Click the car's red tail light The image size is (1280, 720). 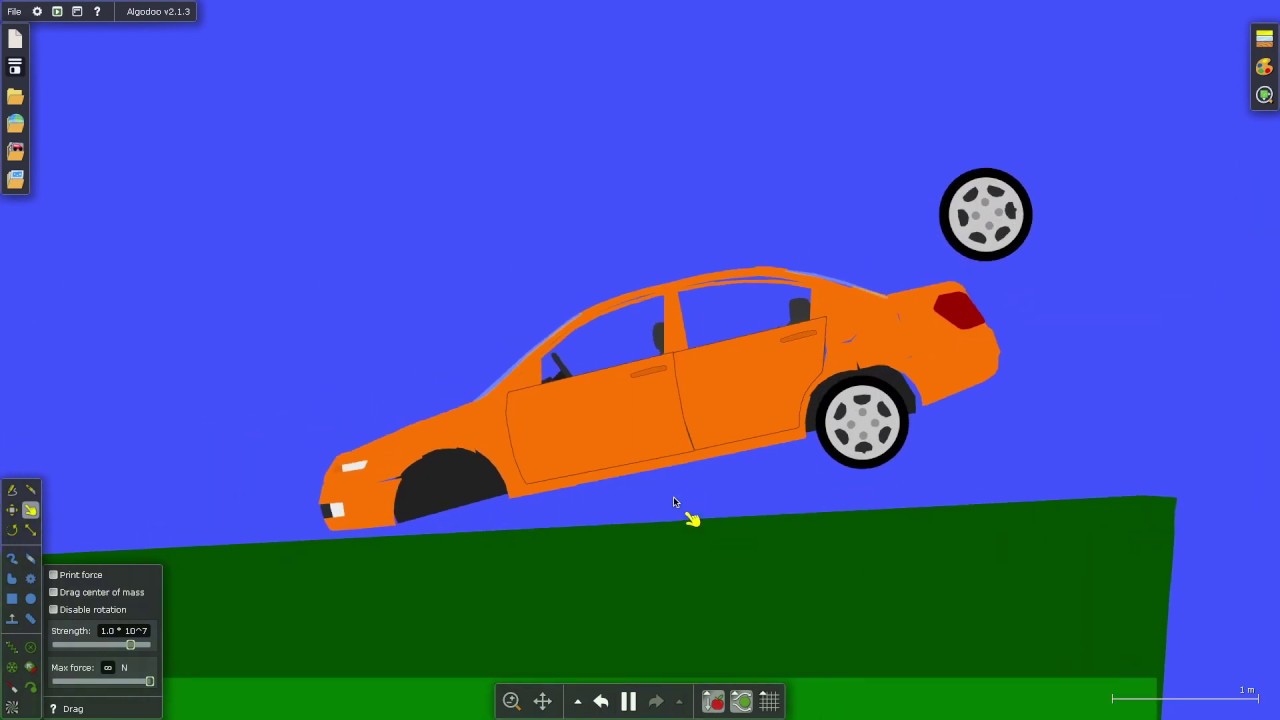tap(960, 309)
